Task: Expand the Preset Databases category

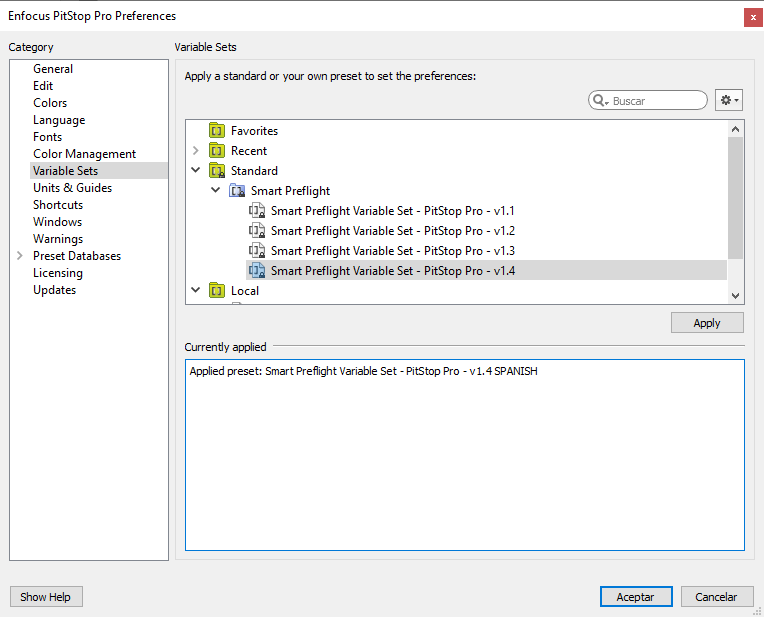Action: click(x=19, y=255)
